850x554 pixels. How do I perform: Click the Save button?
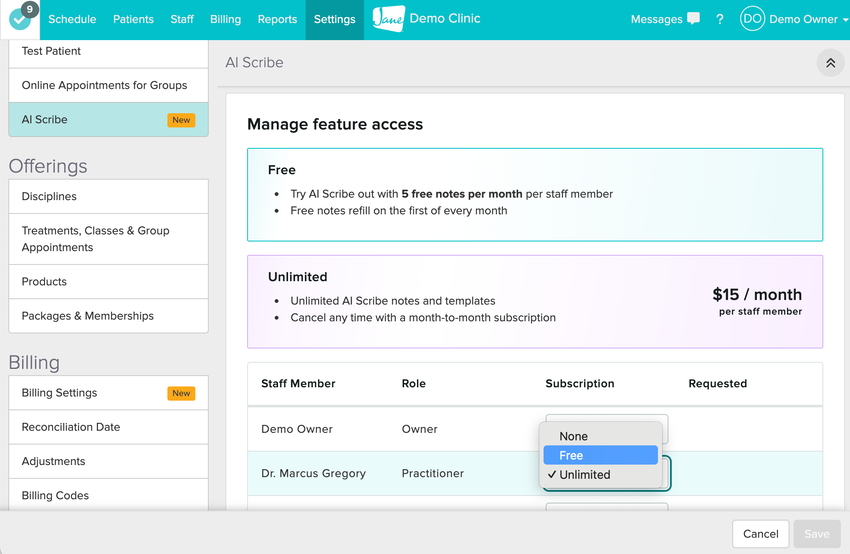click(x=816, y=534)
